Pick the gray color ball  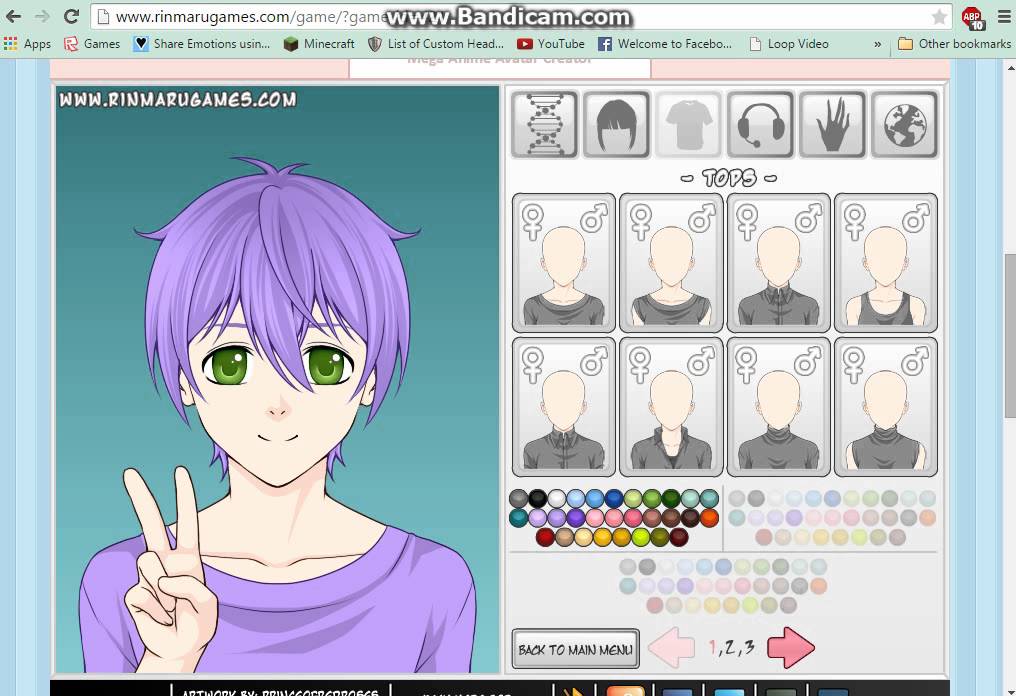pos(518,498)
